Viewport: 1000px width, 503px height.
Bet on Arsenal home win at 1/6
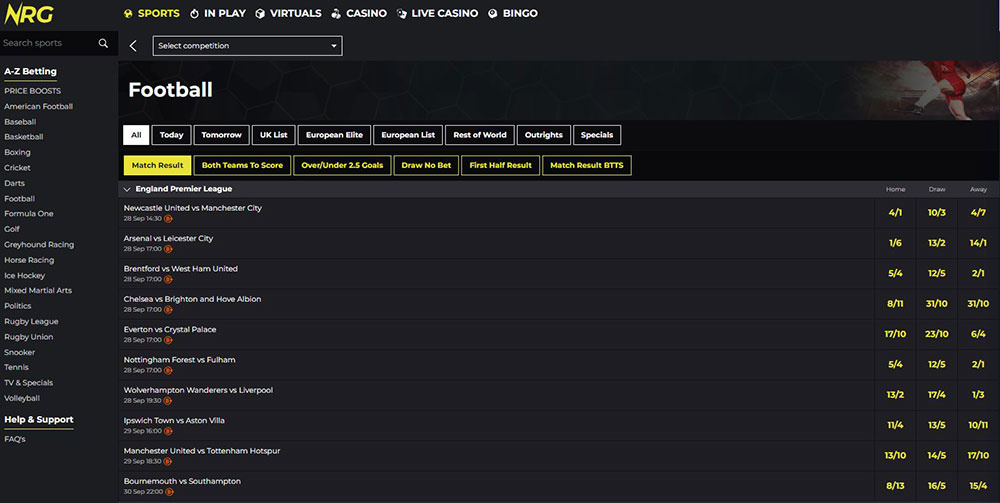895,243
